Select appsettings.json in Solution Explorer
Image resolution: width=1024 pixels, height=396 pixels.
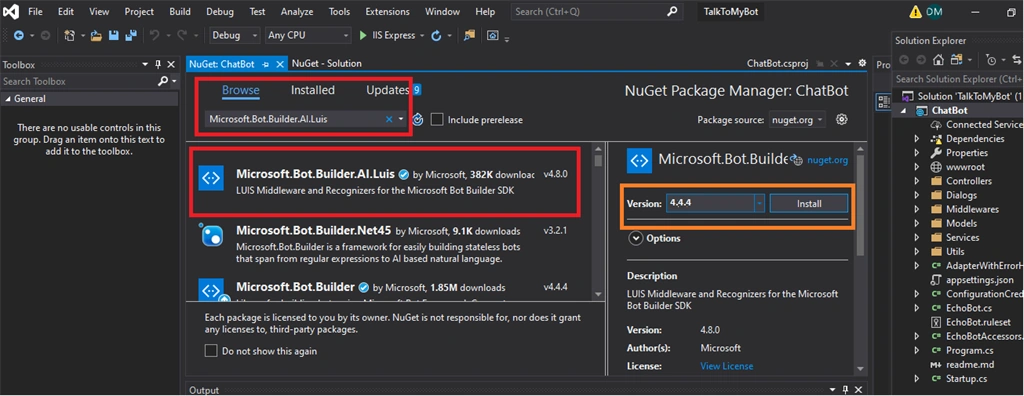pos(980,280)
